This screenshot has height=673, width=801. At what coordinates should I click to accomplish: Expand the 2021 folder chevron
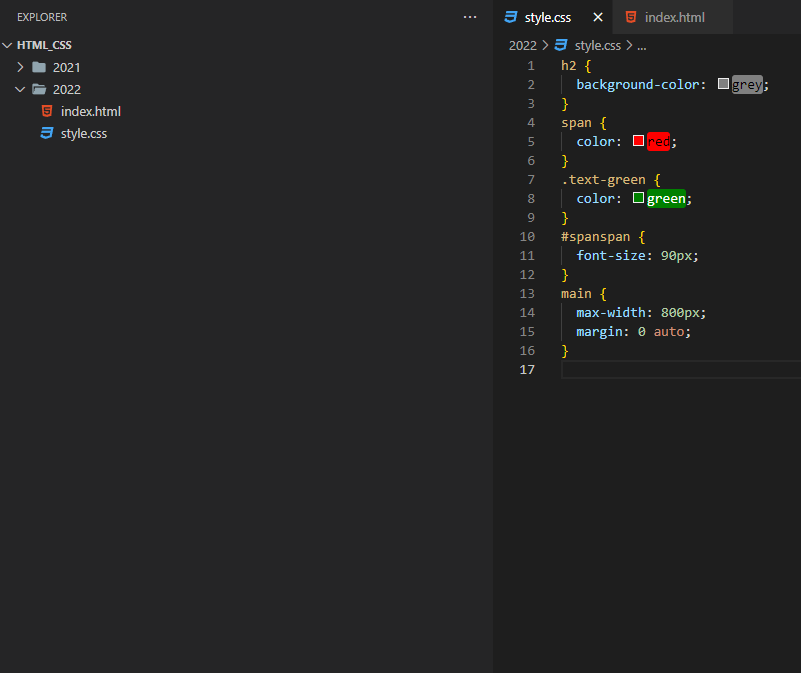coord(20,67)
